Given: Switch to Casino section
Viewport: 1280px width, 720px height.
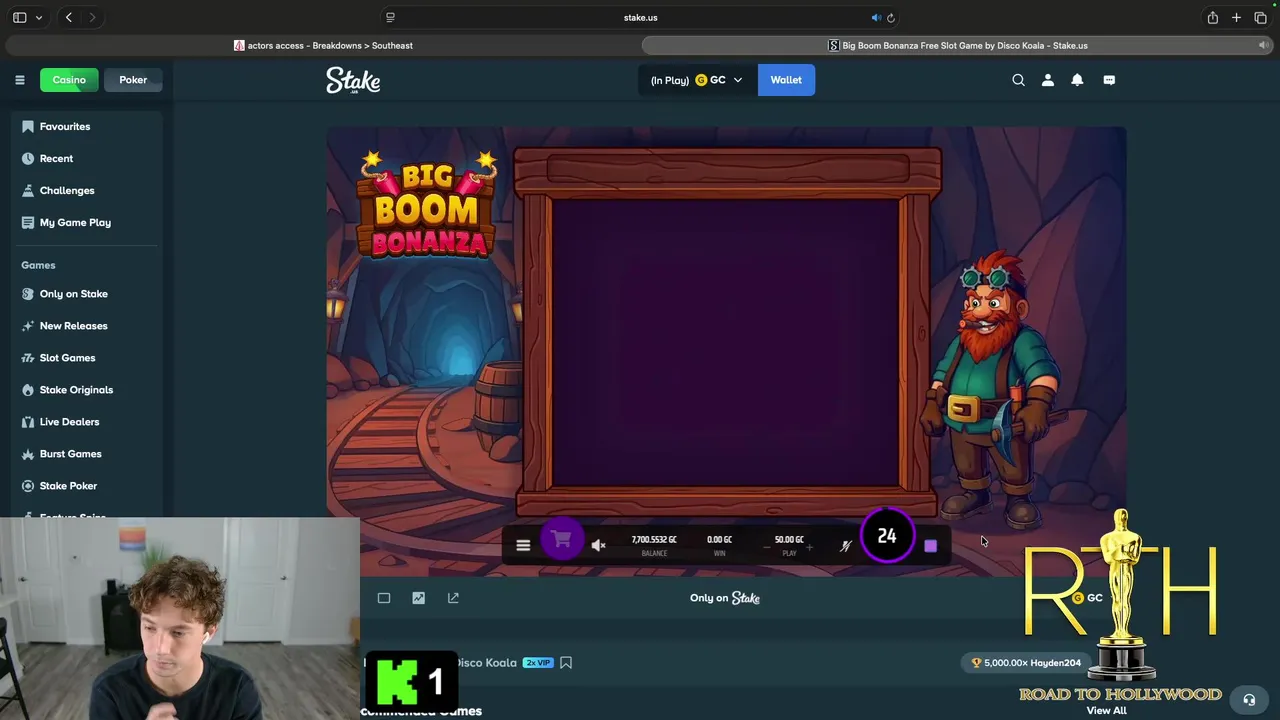Looking at the screenshot, I should click(x=69, y=80).
